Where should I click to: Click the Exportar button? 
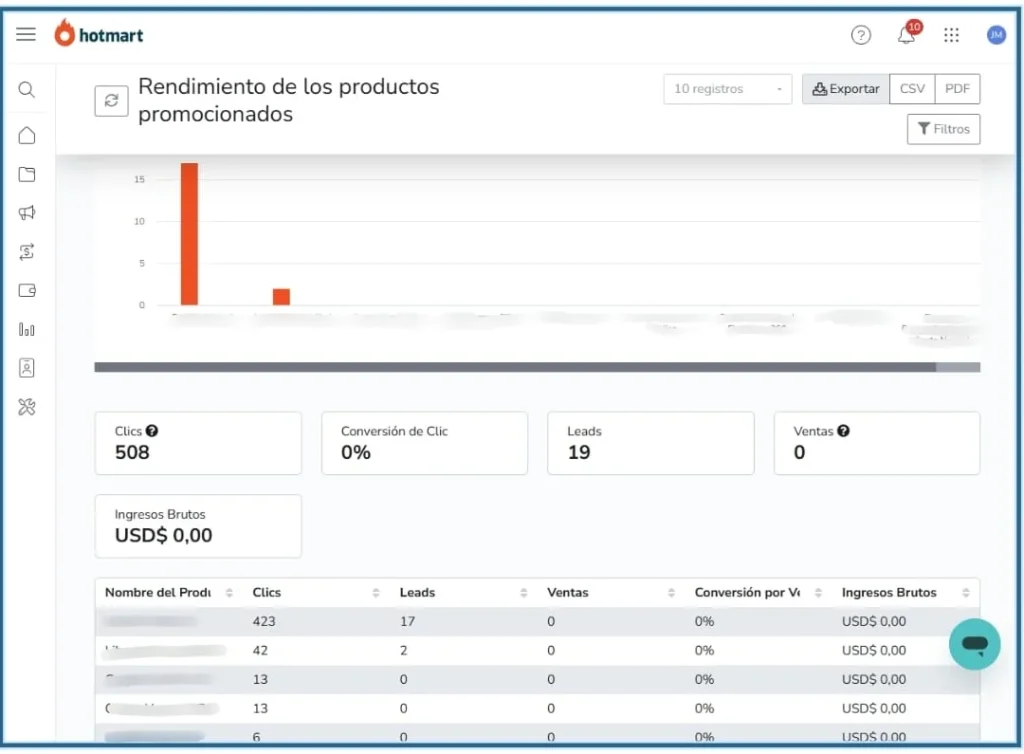point(846,89)
